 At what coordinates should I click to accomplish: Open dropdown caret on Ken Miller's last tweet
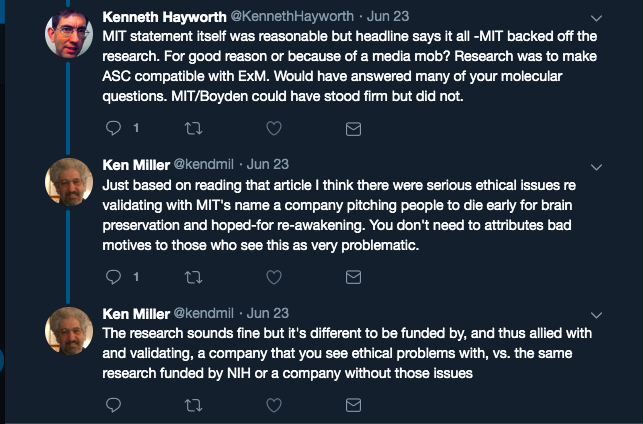pyautogui.click(x=596, y=315)
